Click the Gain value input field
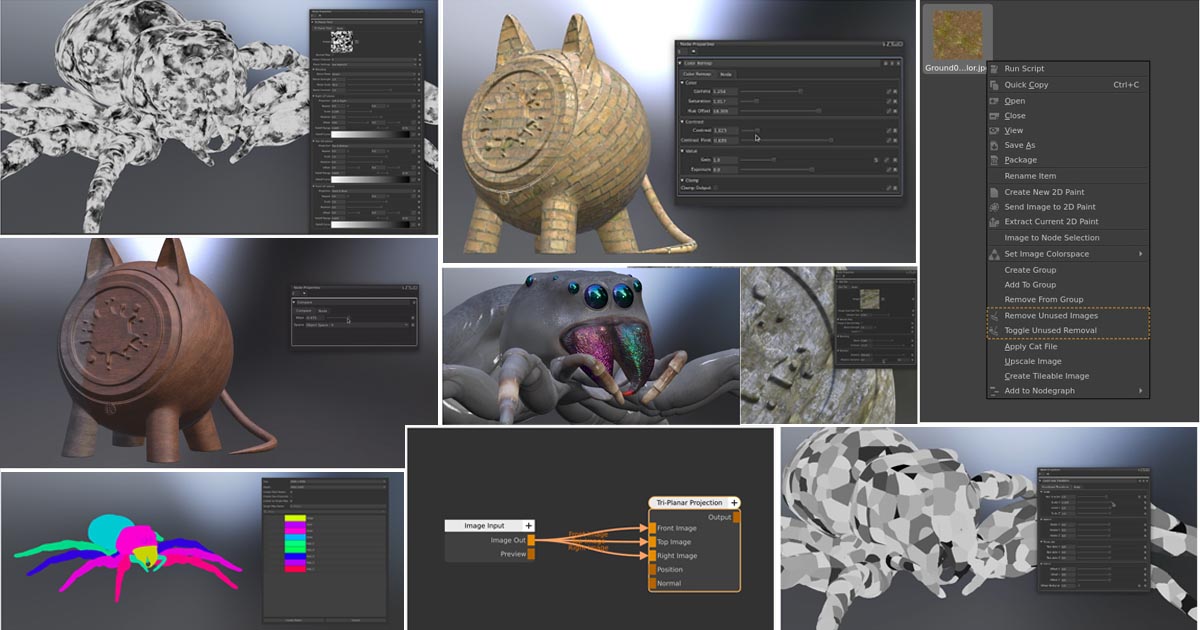The height and width of the screenshot is (630, 1200). 725,160
